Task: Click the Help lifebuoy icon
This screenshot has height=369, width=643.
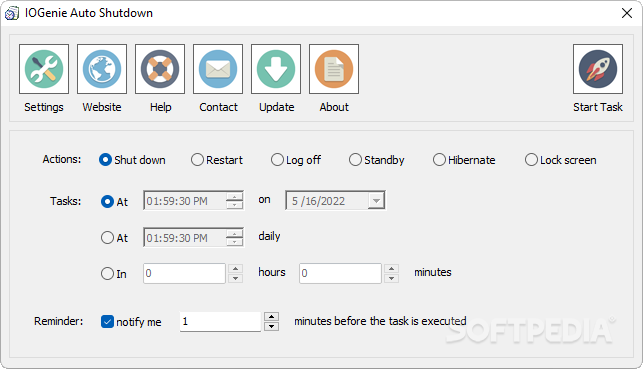Action: pos(160,69)
